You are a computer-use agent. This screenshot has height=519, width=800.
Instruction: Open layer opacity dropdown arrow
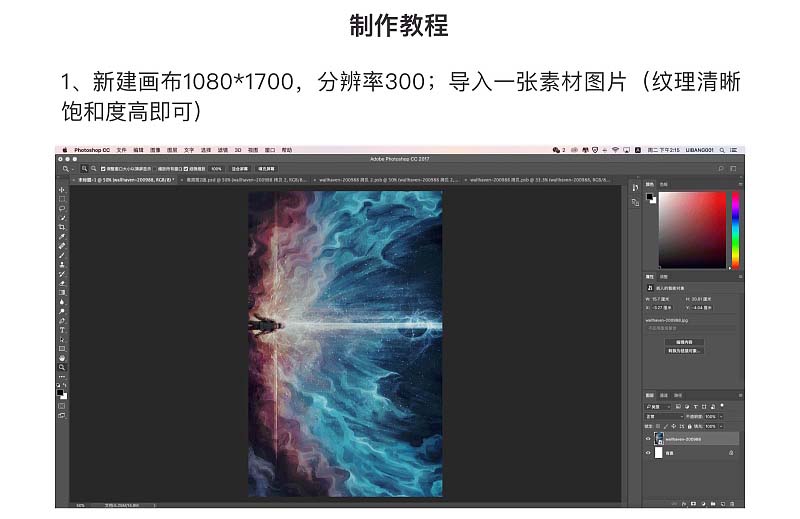point(721,417)
